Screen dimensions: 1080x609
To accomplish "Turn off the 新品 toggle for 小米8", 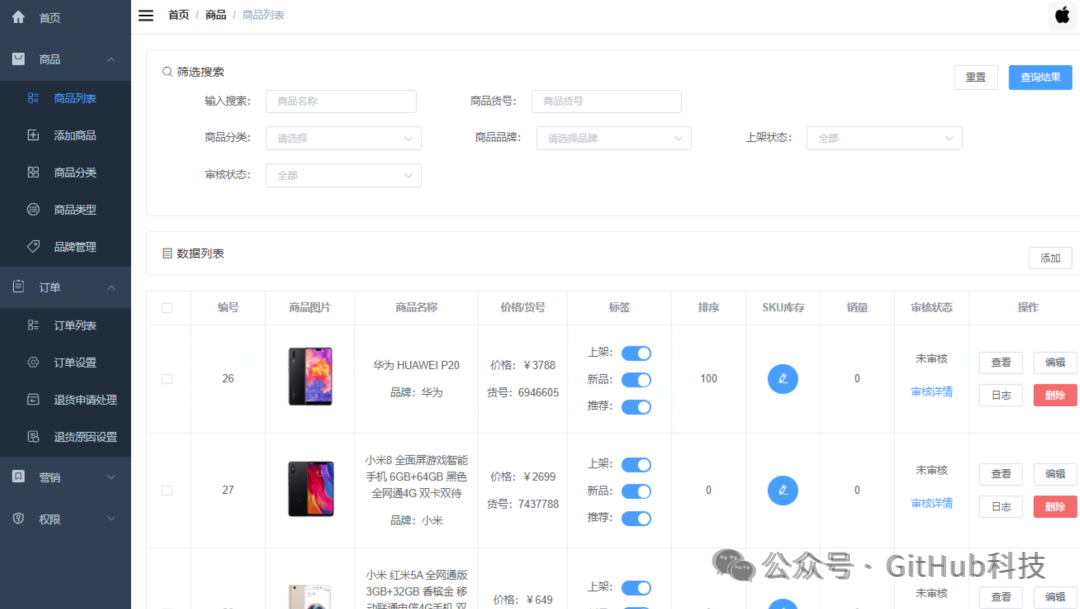I will click(x=636, y=491).
